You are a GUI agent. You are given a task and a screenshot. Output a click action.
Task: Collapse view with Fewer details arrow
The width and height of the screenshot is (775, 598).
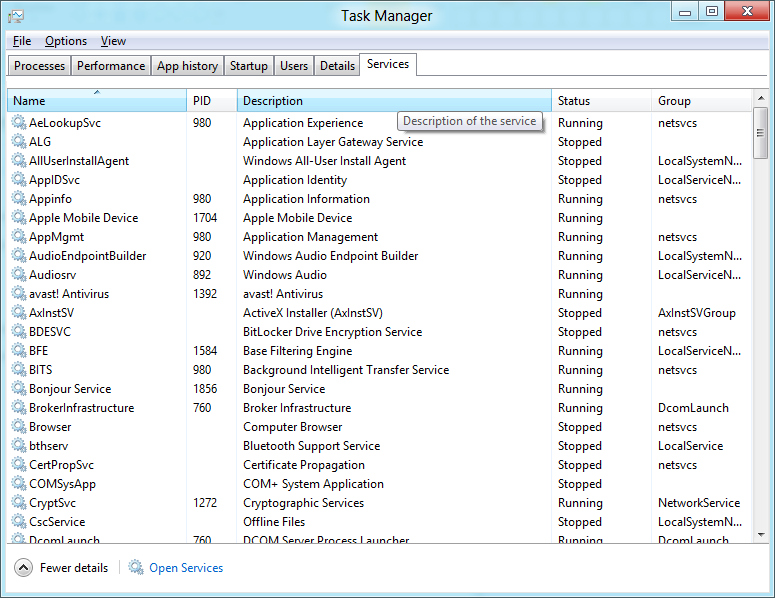23,568
